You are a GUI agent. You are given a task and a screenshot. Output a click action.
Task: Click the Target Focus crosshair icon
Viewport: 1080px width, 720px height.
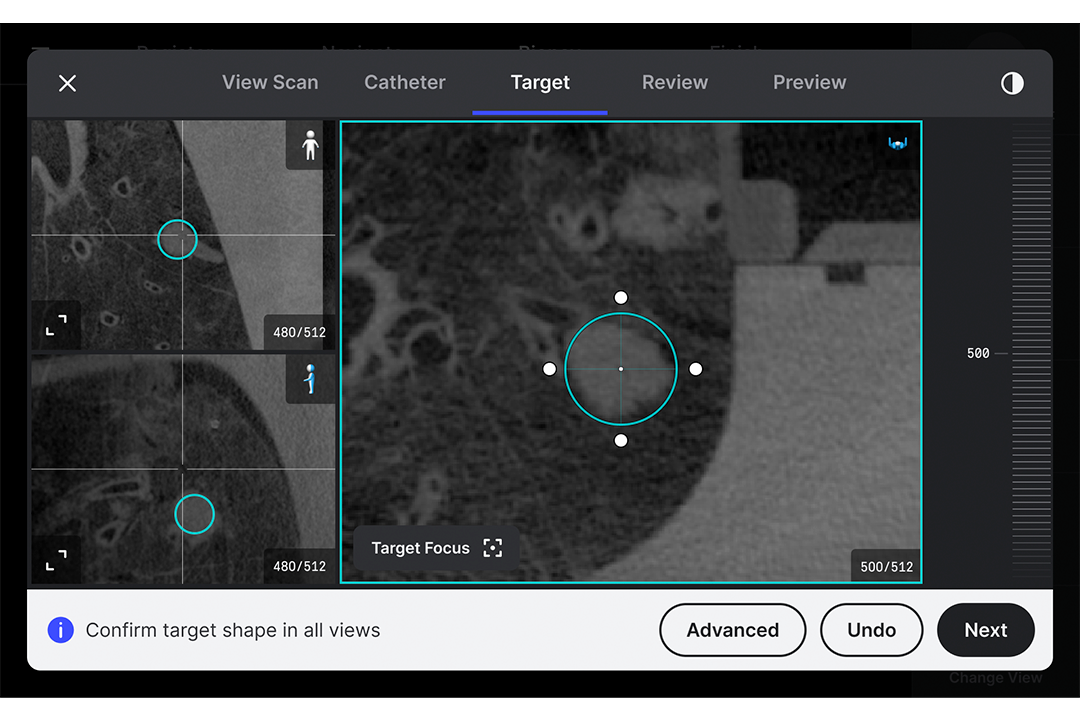491,547
